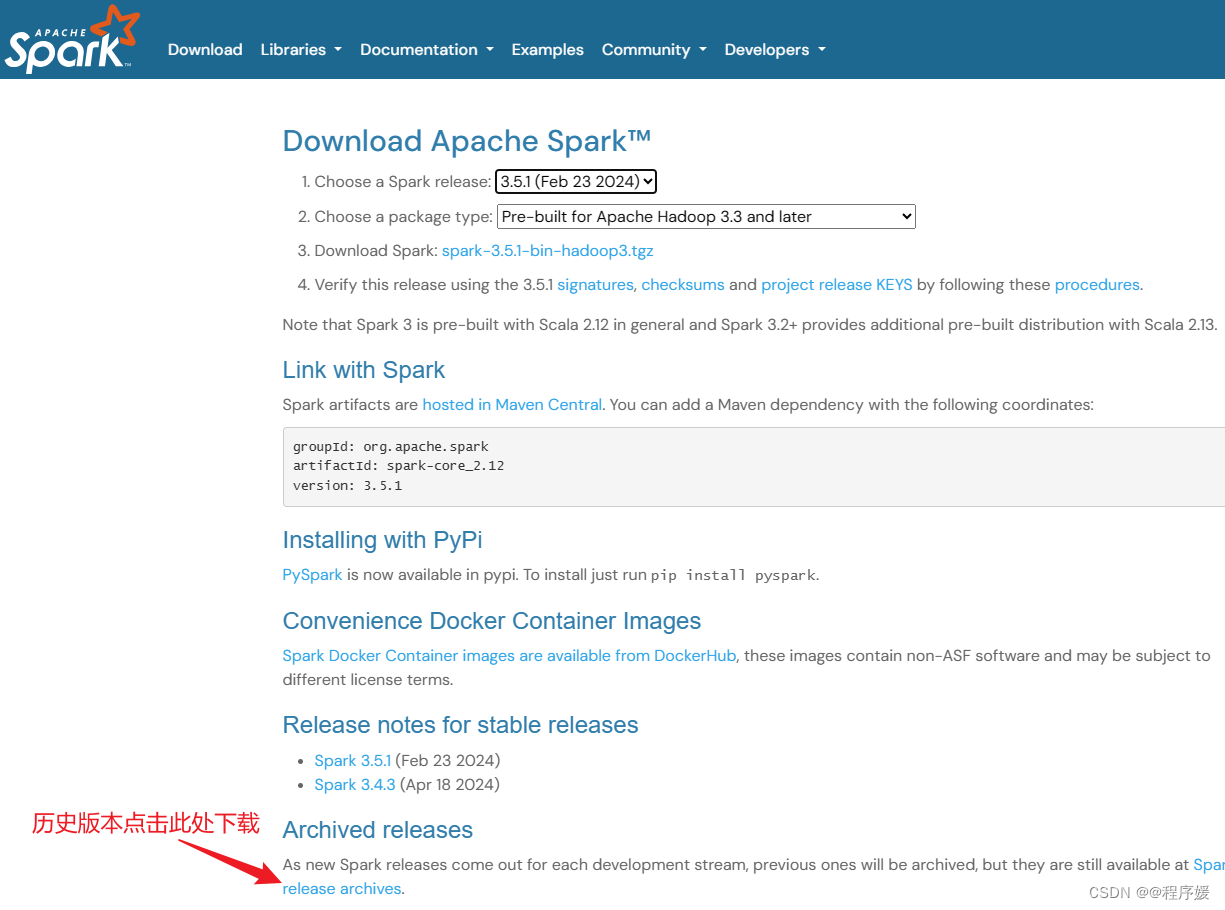Click the Apache Spark logo

(70, 39)
